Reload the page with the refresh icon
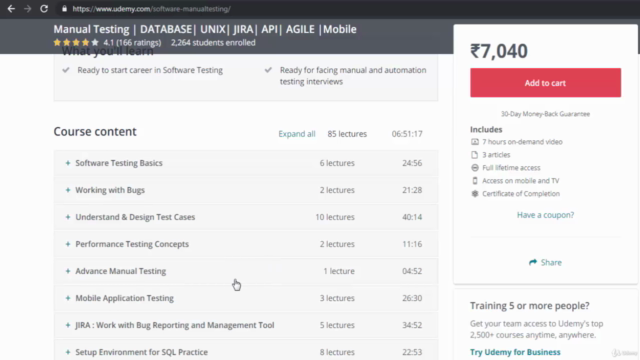 coord(44,9)
